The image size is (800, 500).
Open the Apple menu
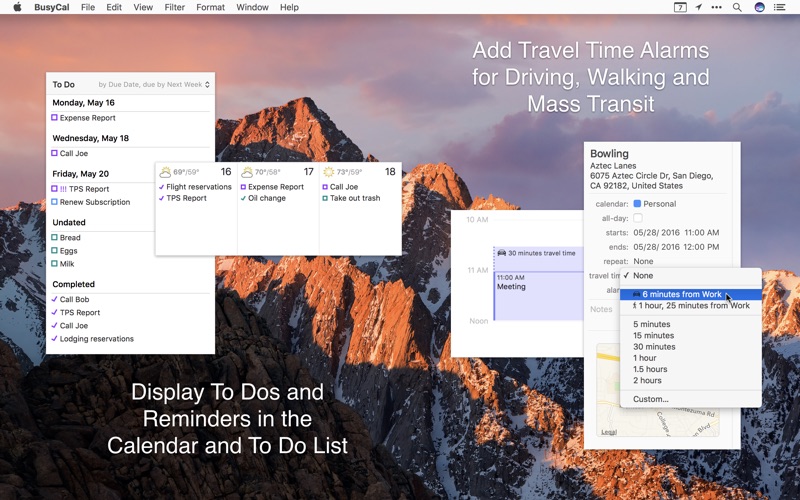[17, 7]
